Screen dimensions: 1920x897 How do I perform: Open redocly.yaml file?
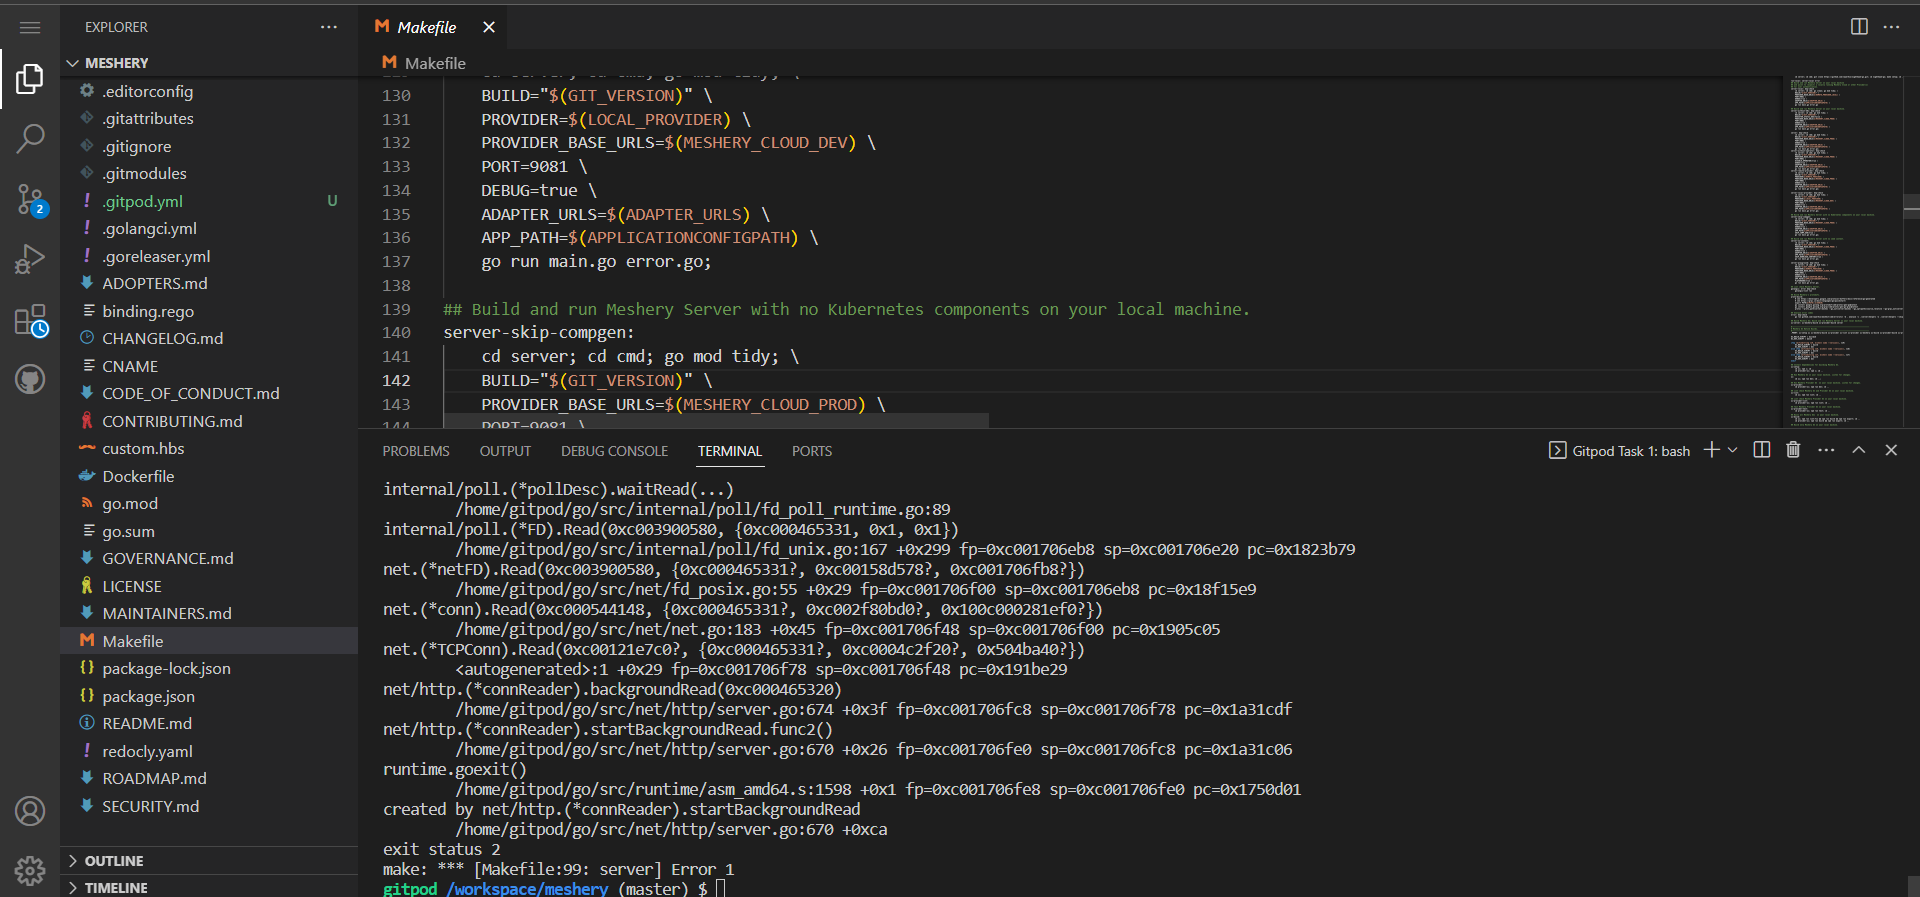point(209,751)
